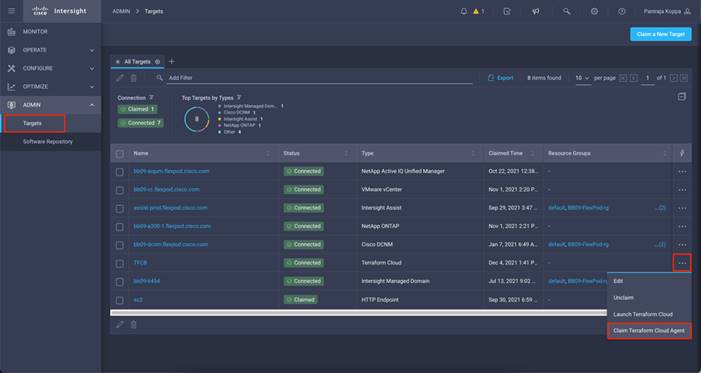This screenshot has height=373, width=701.
Task: Sort by the Status column arrows
Action: point(346,153)
